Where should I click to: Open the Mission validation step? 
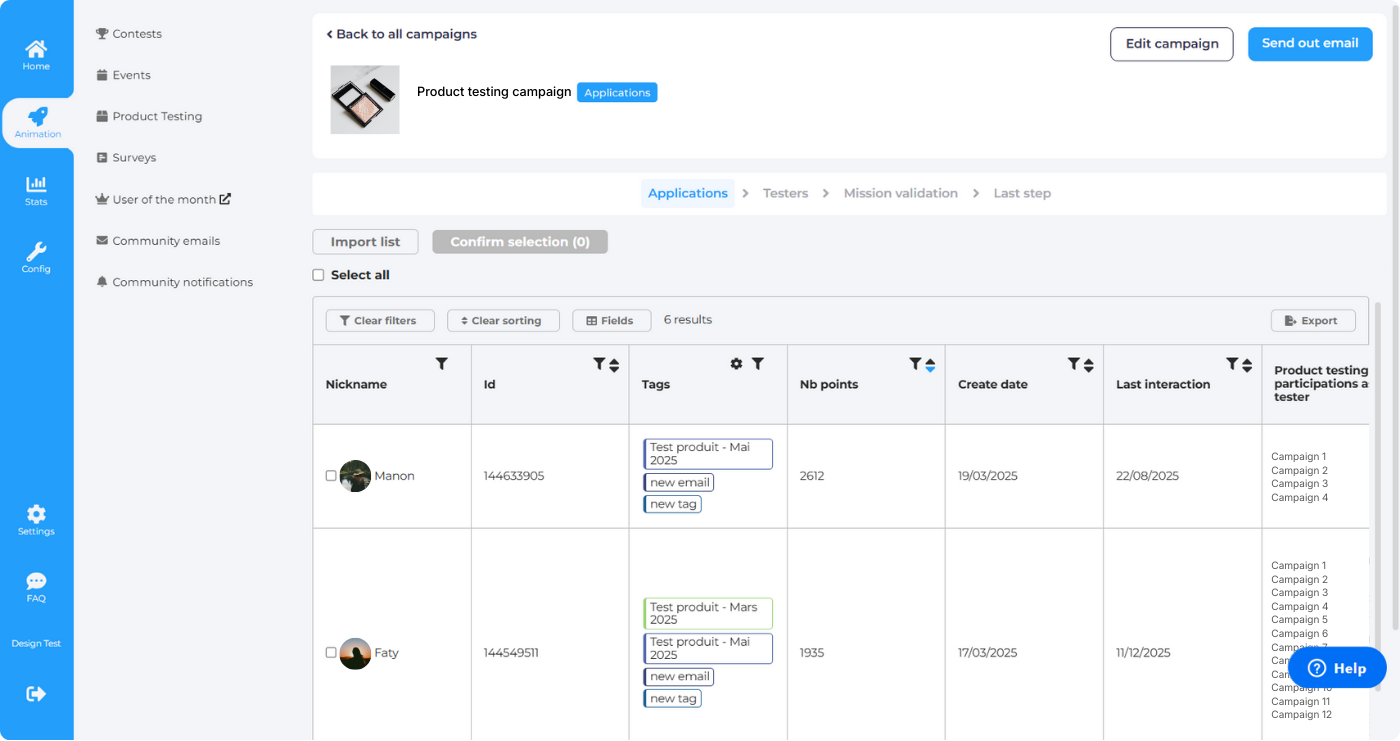(900, 193)
